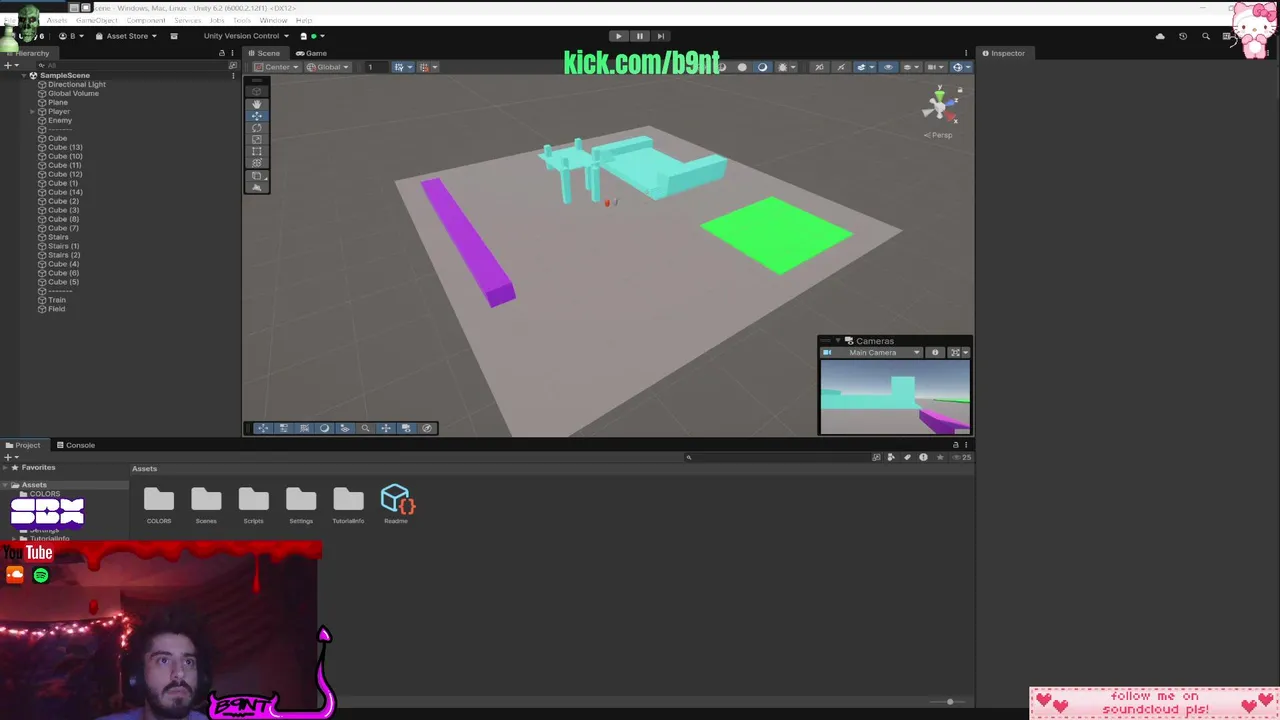Click the Step frame button
1280x720 pixels.
[x=660, y=36]
